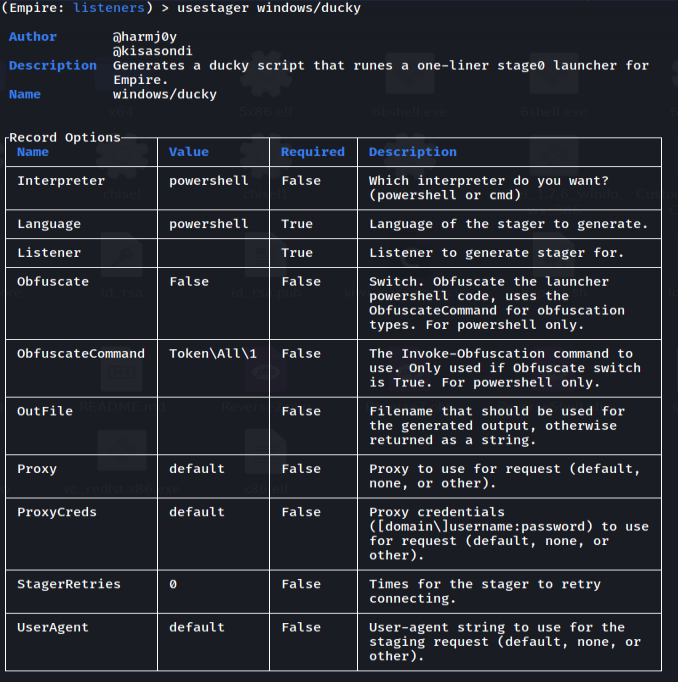
Task: Click the Required column header
Action: pos(313,152)
